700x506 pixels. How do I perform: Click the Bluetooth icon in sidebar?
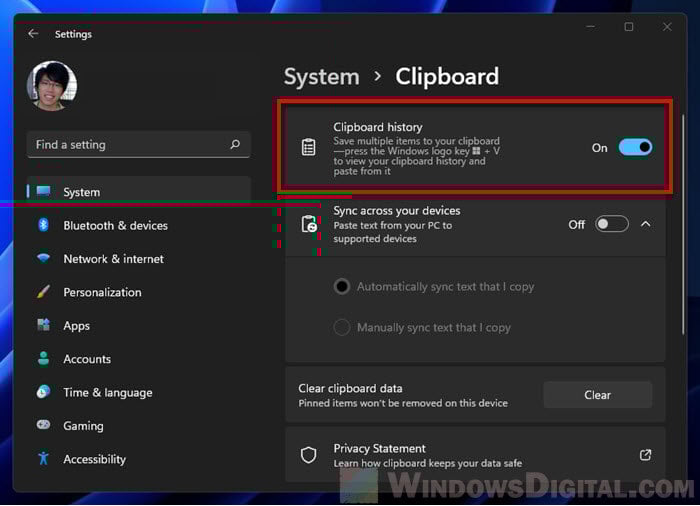coord(43,225)
